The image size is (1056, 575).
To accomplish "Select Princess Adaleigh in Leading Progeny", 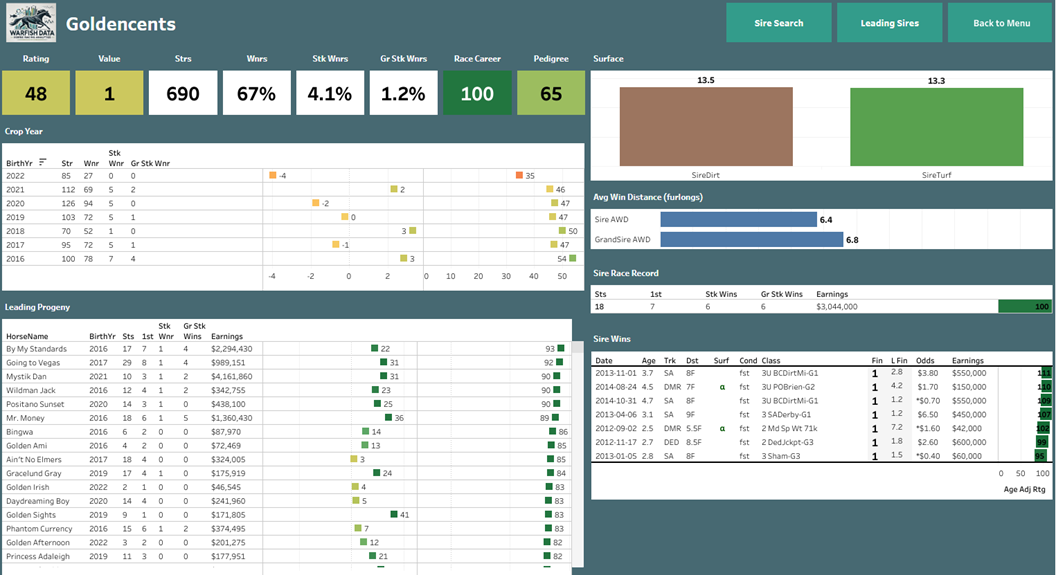I will [38, 556].
